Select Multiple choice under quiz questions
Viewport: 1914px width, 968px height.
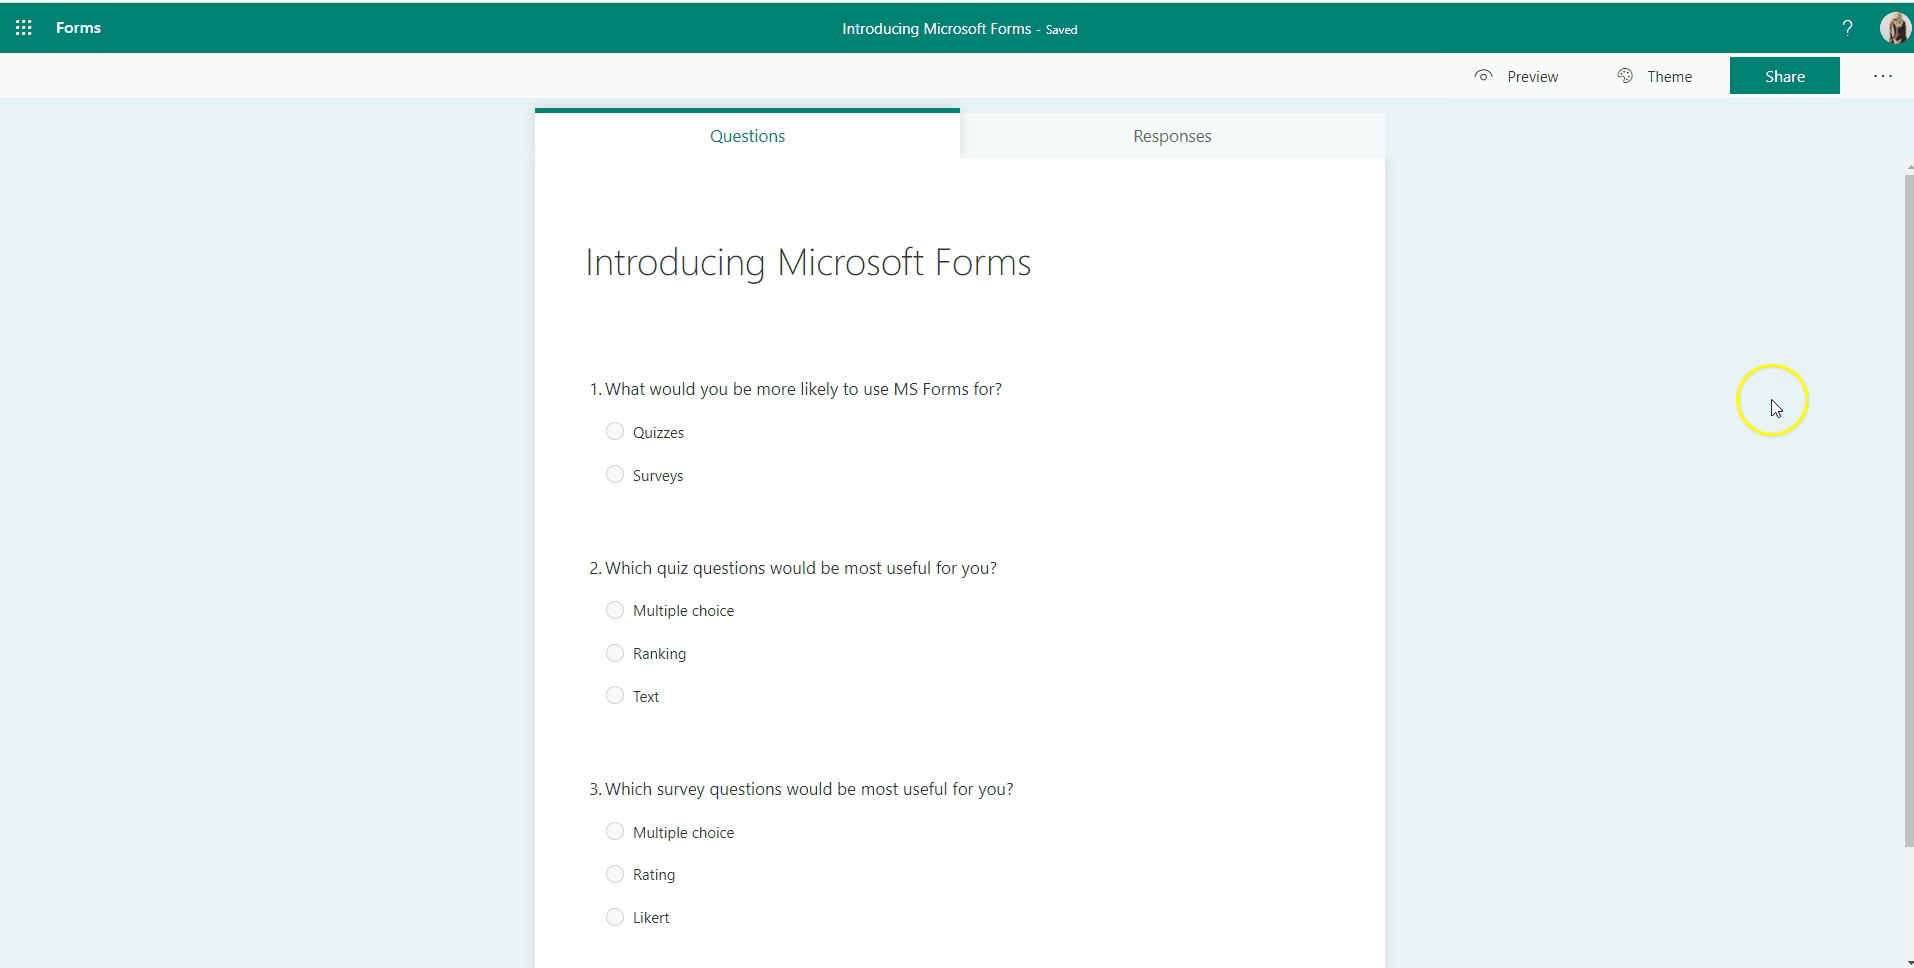point(615,610)
